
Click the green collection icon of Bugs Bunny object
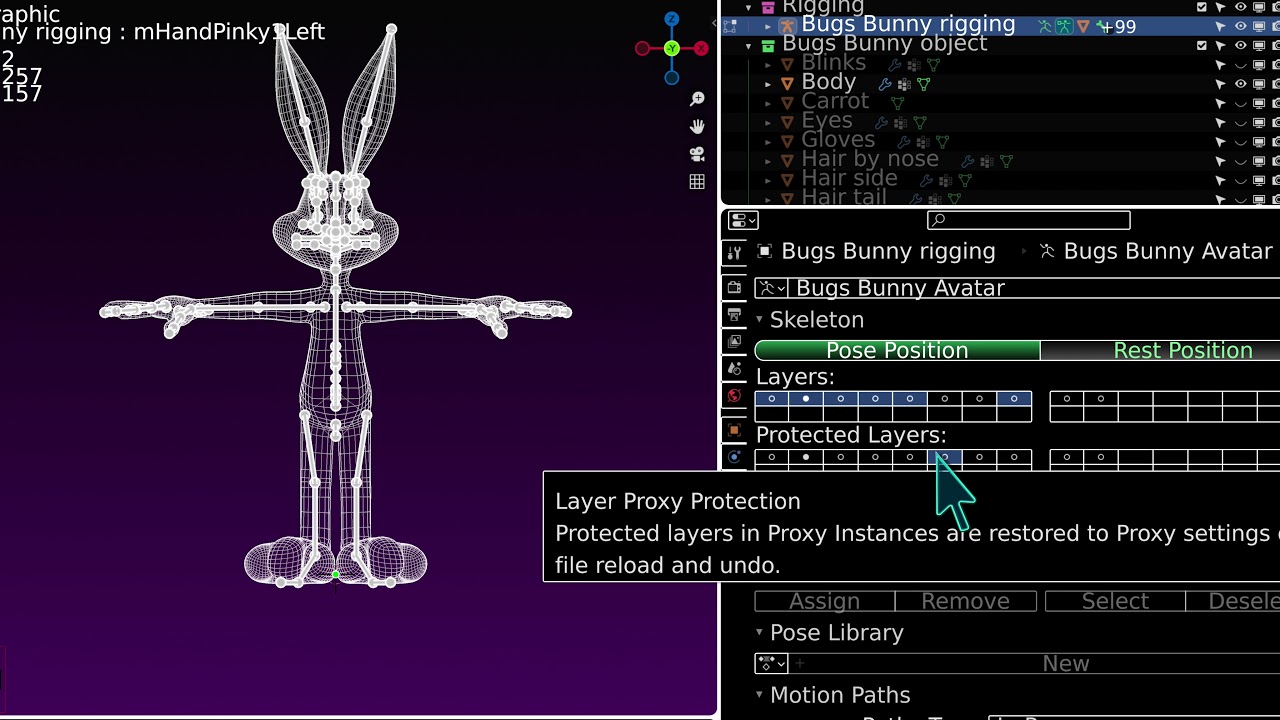click(x=768, y=46)
